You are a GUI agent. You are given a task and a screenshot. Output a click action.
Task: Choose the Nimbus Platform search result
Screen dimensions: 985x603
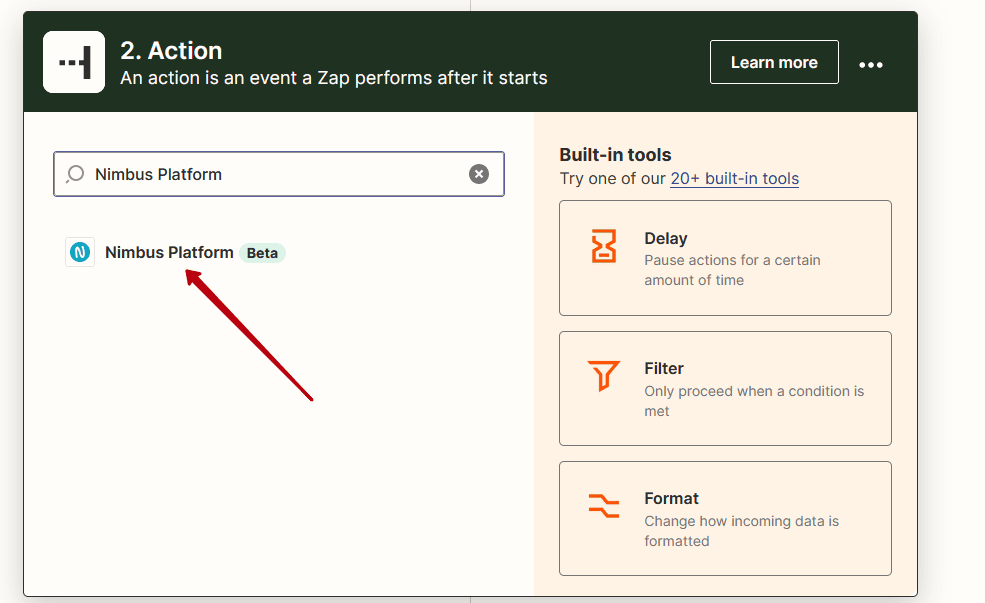(x=176, y=253)
